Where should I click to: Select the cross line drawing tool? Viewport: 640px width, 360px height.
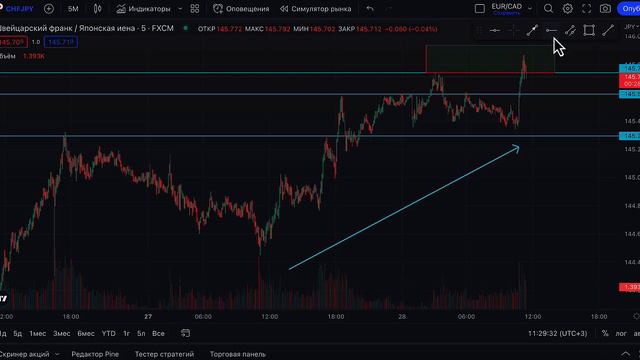tap(513, 30)
